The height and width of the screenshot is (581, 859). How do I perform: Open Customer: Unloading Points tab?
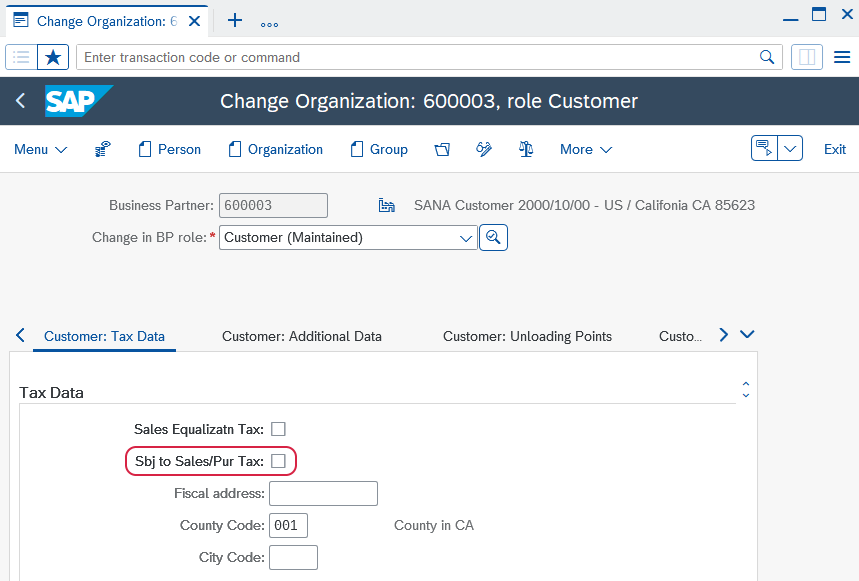527,336
